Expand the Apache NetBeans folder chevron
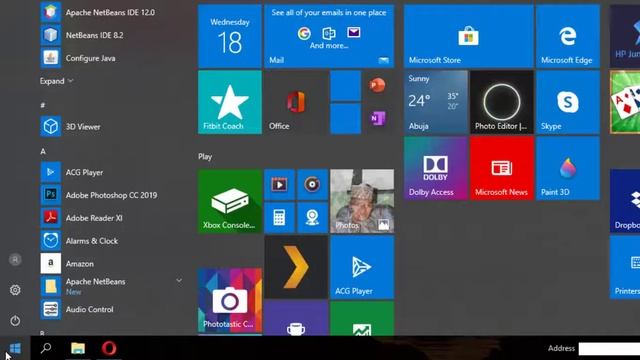This screenshot has width=640, height=360. click(179, 281)
